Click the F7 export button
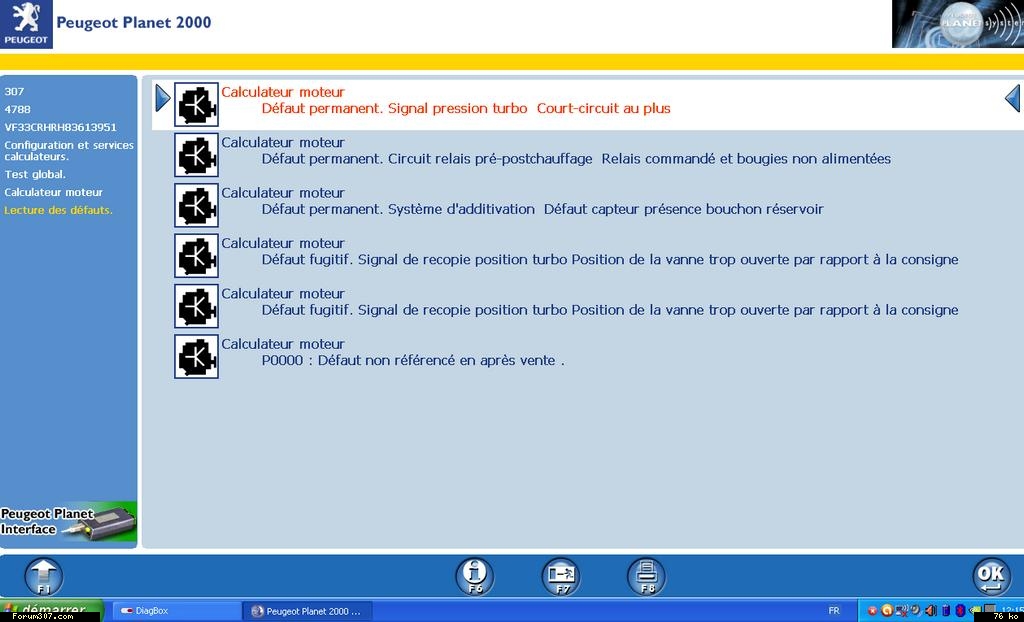This screenshot has height=622, width=1024. (561, 577)
